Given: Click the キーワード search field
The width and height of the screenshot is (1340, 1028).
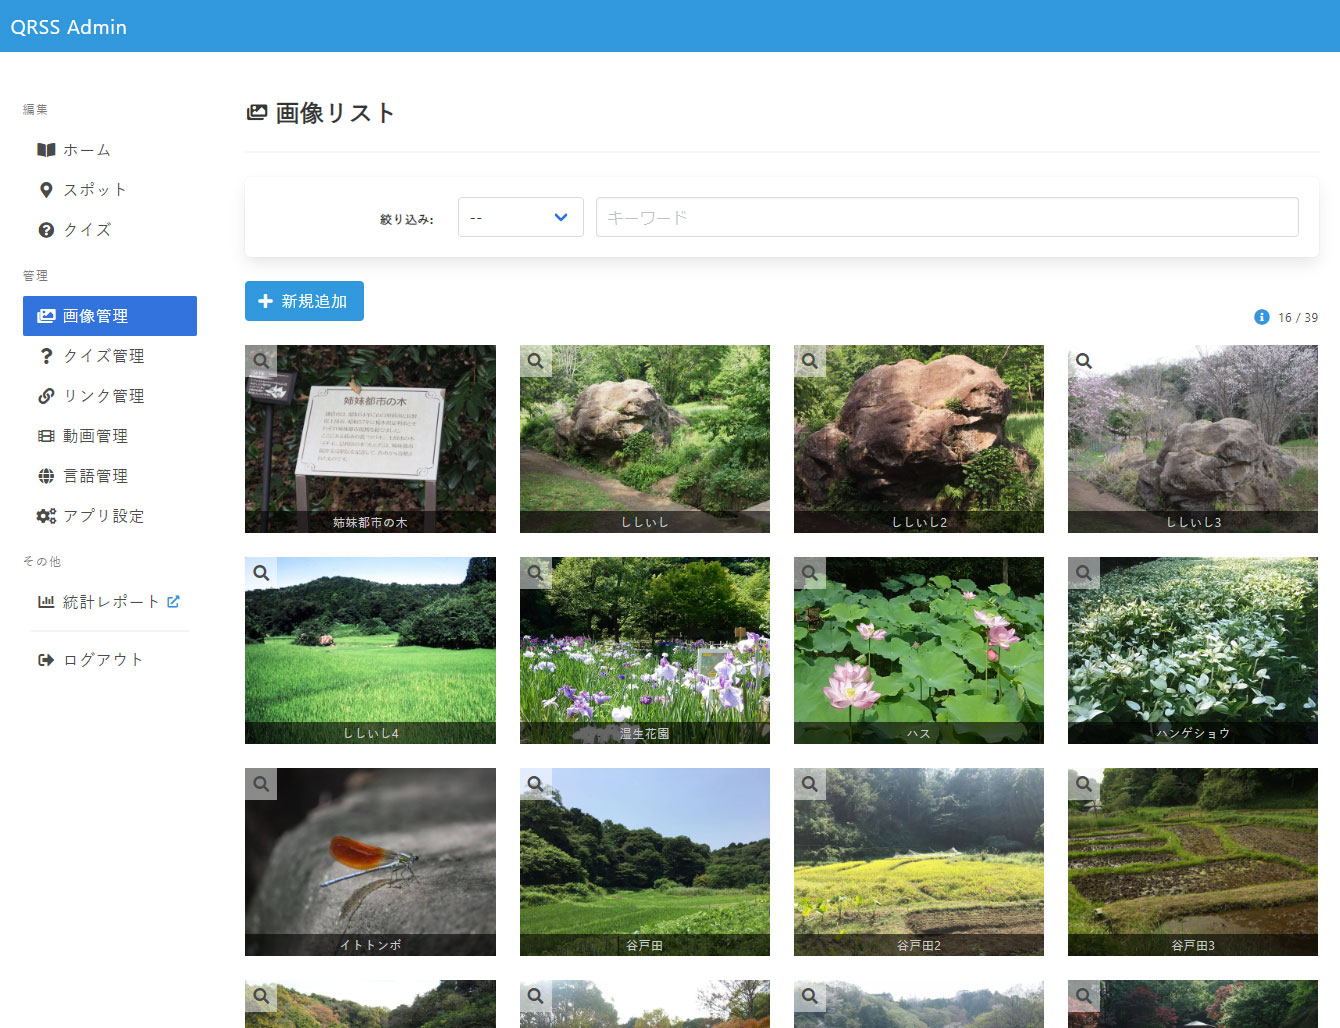Looking at the screenshot, I should (946, 217).
